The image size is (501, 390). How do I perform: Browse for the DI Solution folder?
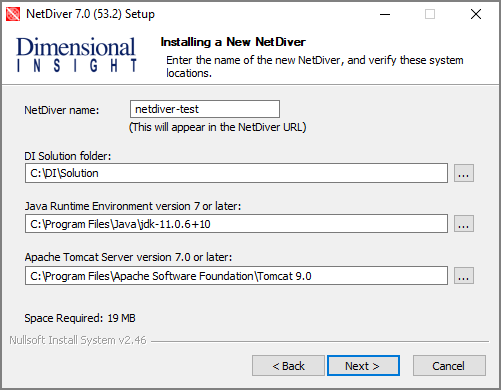[464, 173]
